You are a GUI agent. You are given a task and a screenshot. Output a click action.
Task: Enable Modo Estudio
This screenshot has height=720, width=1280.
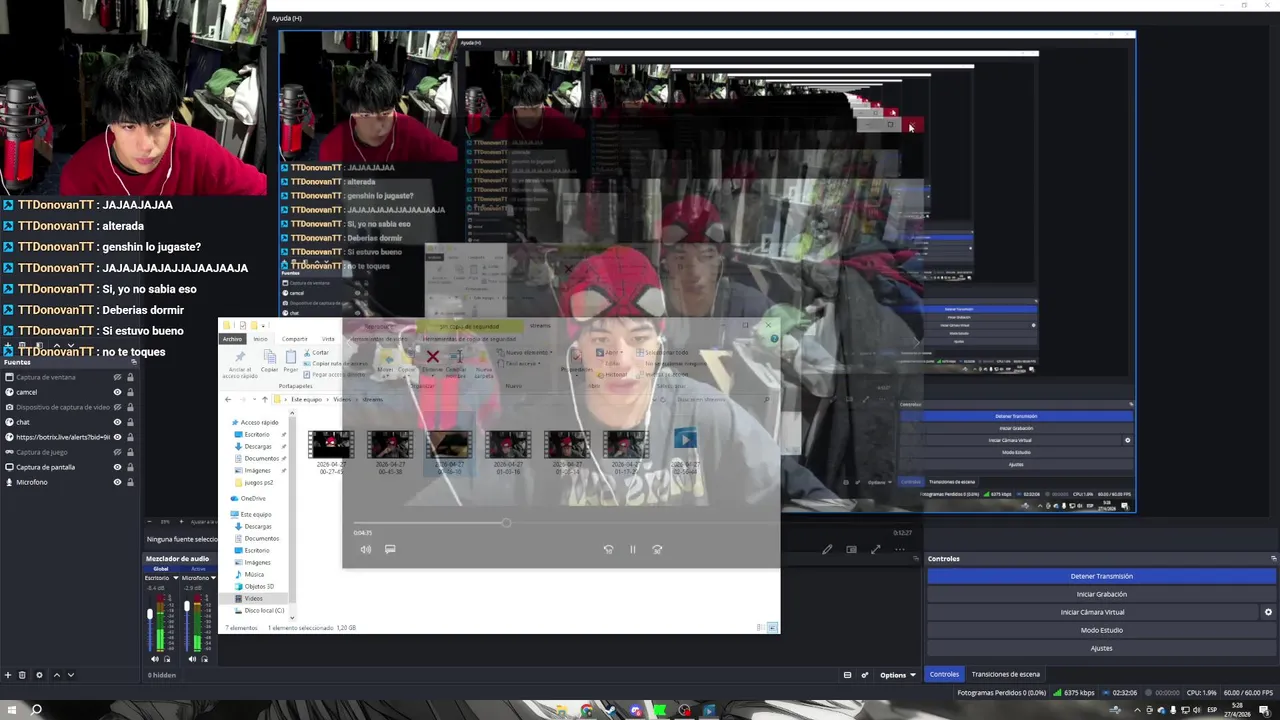point(1101,630)
